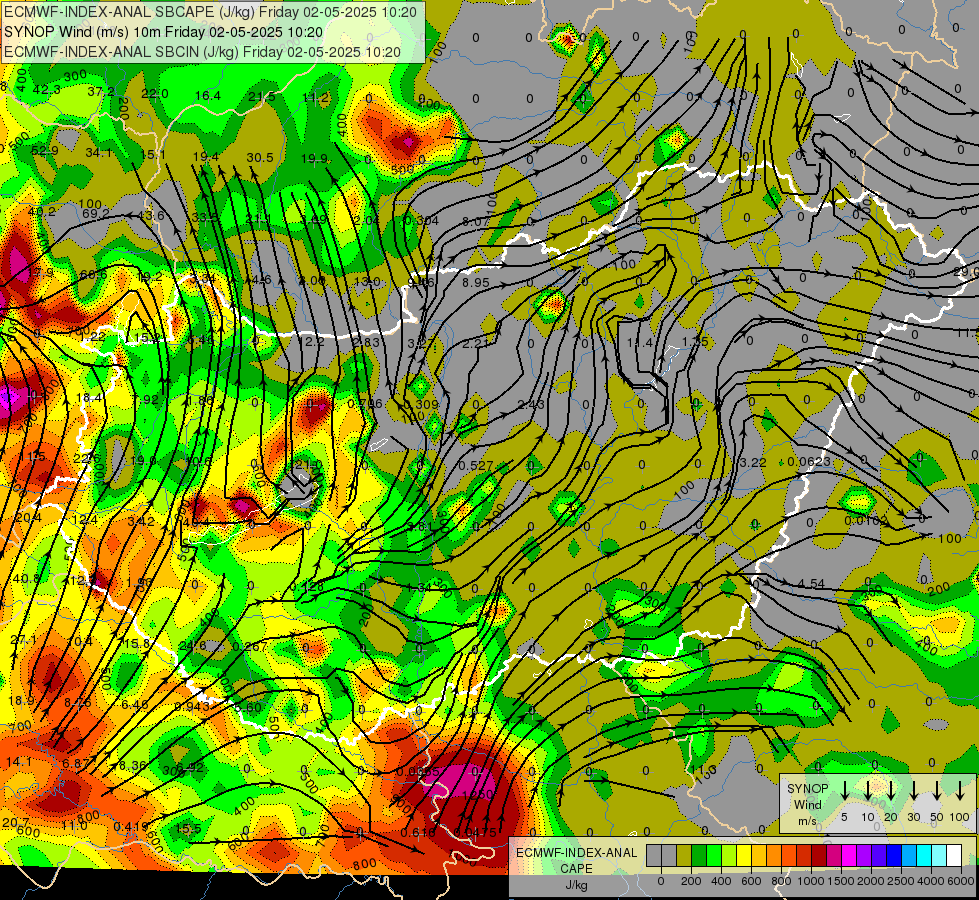Click the 2500 tick label on color scale
This screenshot has height=900, width=979.
coord(901,881)
